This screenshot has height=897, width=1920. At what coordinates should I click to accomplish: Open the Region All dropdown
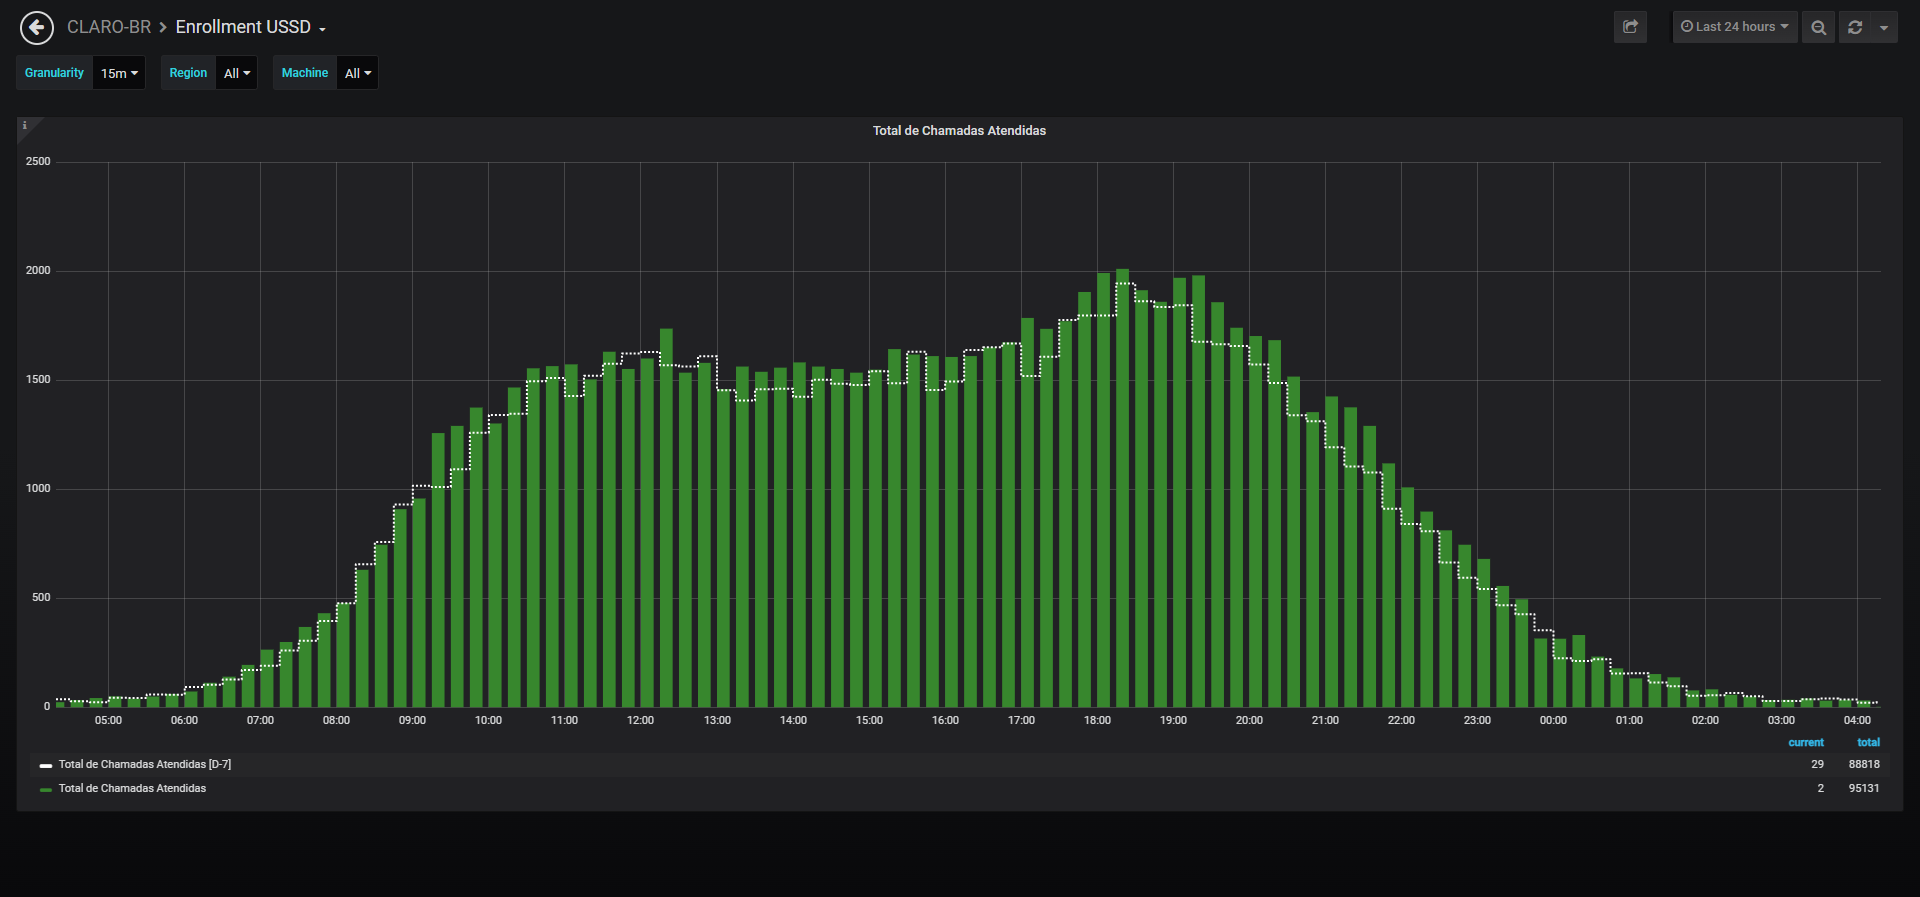(x=237, y=73)
